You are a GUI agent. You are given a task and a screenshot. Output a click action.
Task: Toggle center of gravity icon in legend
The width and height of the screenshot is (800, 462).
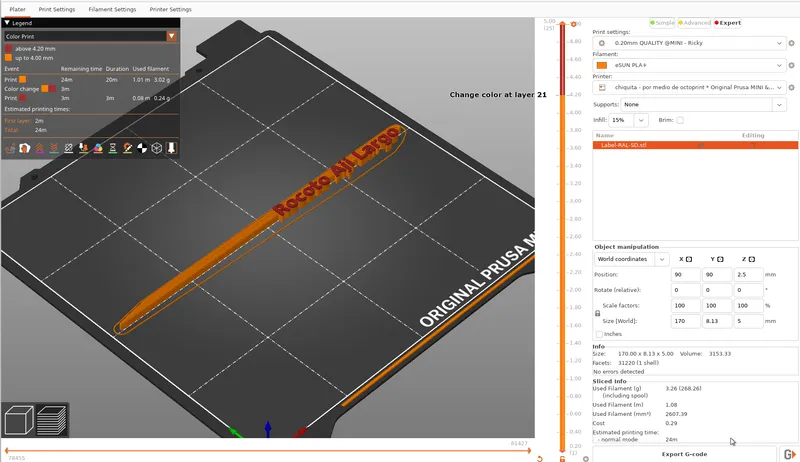142,148
